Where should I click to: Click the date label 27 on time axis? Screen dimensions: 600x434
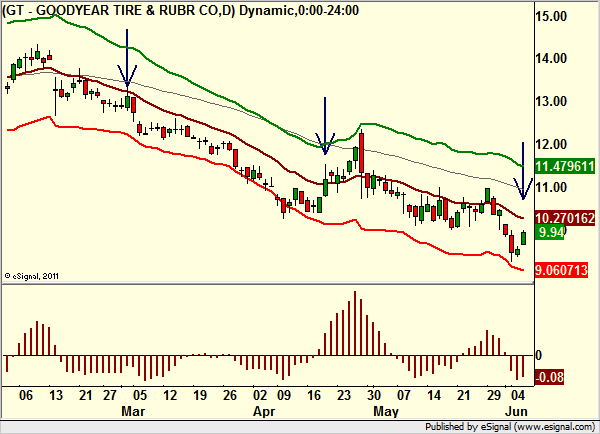[x=109, y=395]
